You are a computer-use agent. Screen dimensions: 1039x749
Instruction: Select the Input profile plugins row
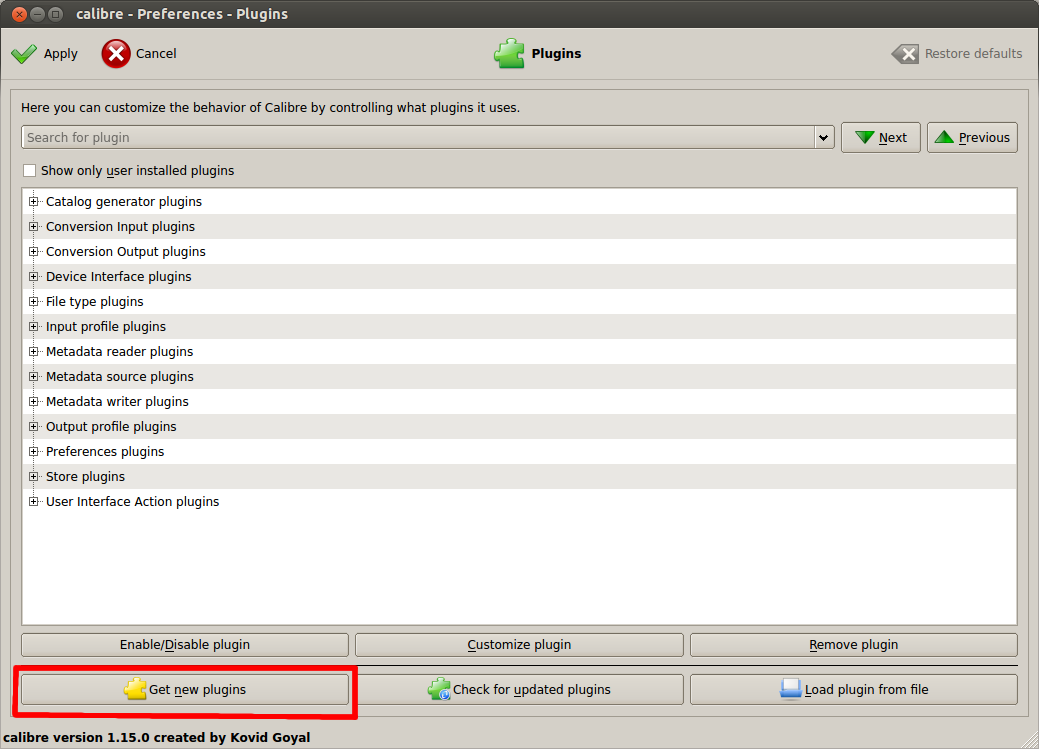click(x=520, y=327)
